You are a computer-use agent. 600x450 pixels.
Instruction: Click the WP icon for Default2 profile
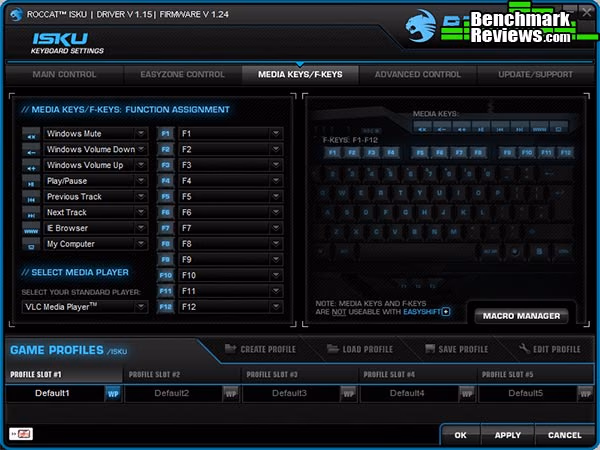(231, 394)
